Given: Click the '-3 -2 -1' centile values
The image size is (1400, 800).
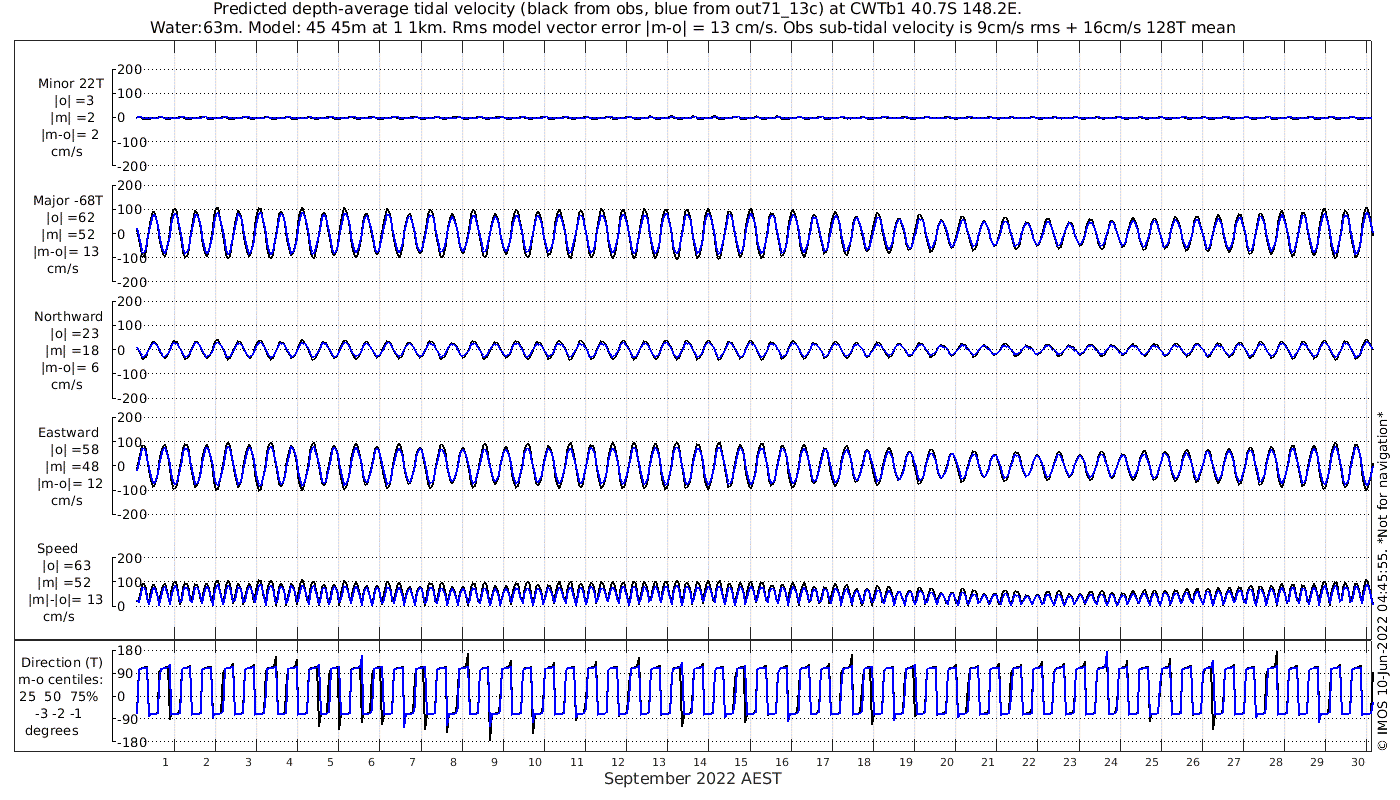Looking at the screenshot, I should pyautogui.click(x=58, y=713).
